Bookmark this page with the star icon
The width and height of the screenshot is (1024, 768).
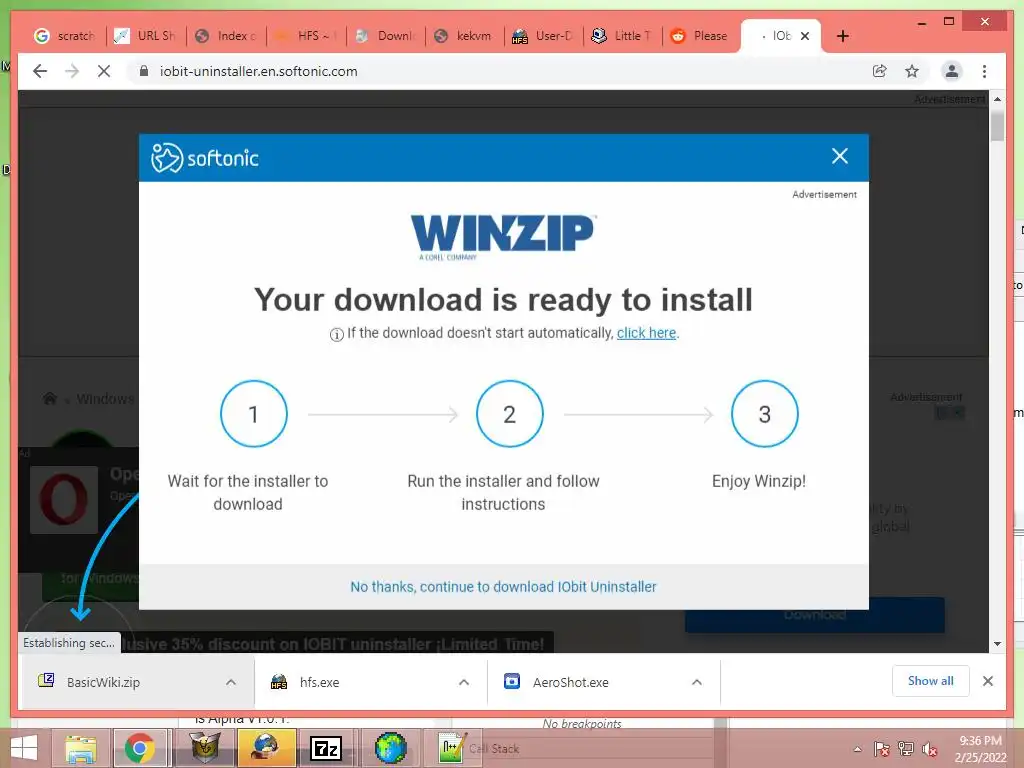pyautogui.click(x=912, y=71)
